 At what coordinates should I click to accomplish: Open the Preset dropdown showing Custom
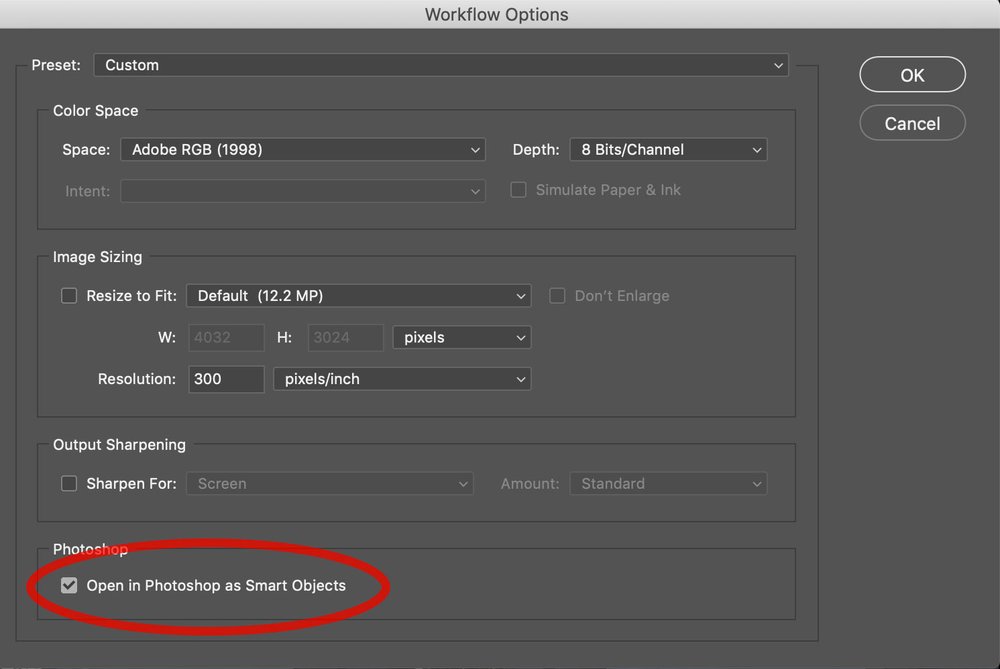tap(440, 64)
